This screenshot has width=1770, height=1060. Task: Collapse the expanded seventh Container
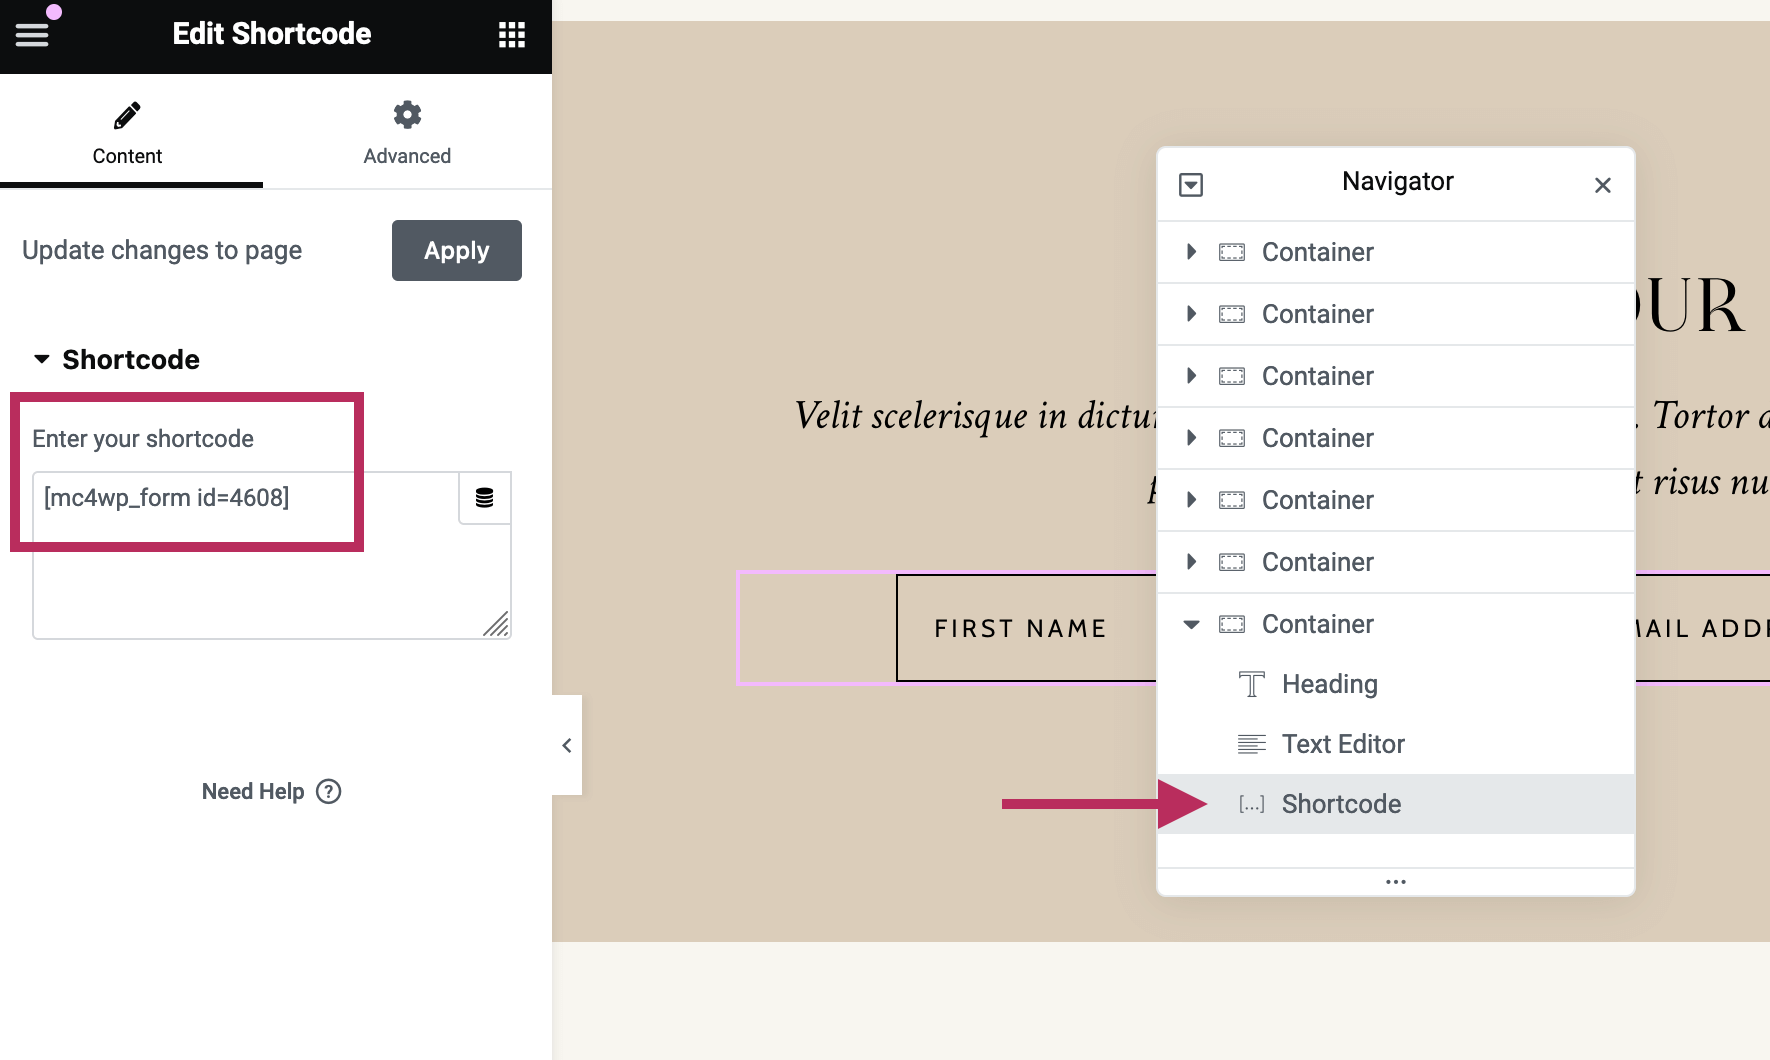coord(1191,624)
